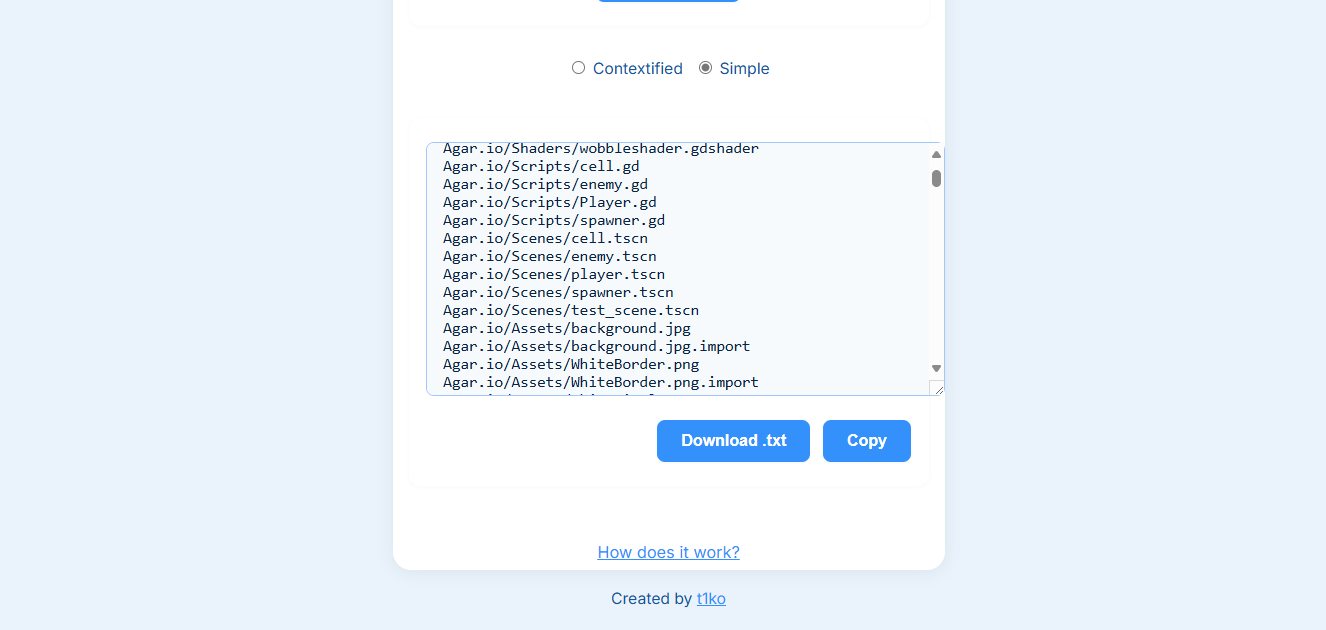Click the textarea scroll-down arrow
Screen dimensions: 1326x630
936,369
